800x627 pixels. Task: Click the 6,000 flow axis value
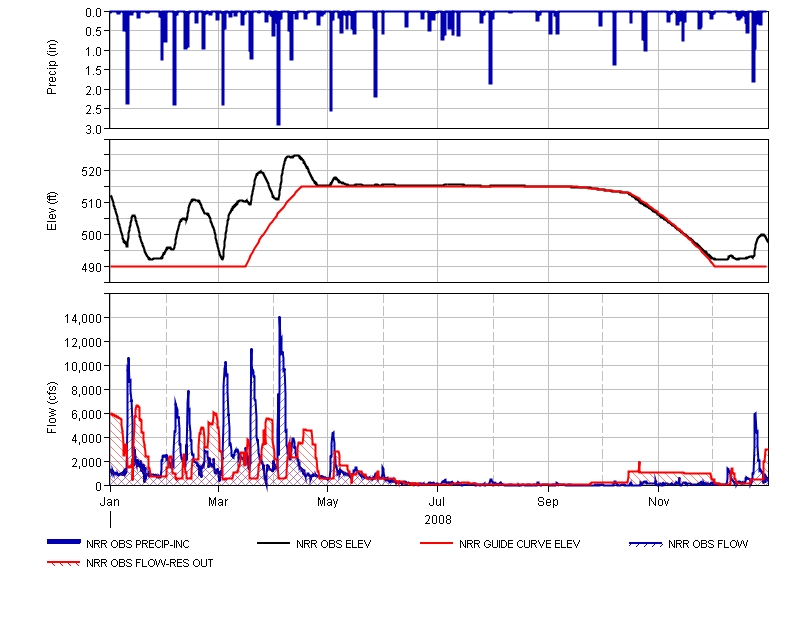click(86, 415)
